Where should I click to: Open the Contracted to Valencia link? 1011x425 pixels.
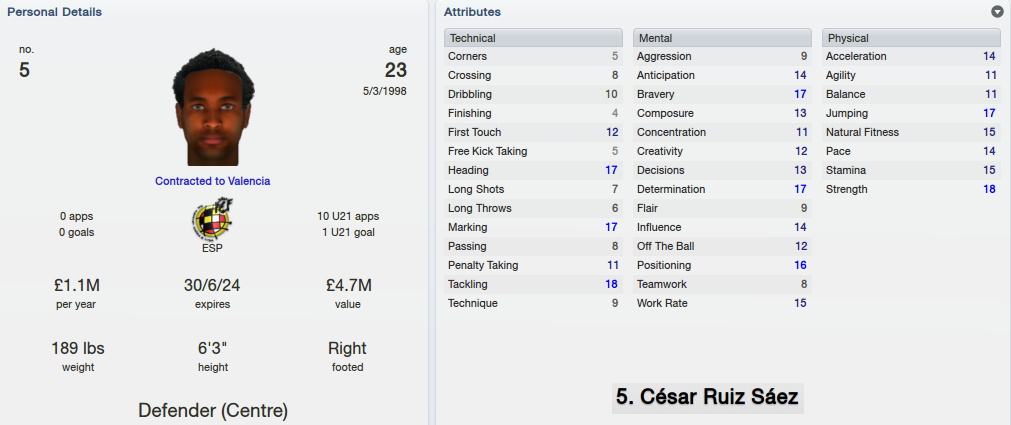pos(213,181)
